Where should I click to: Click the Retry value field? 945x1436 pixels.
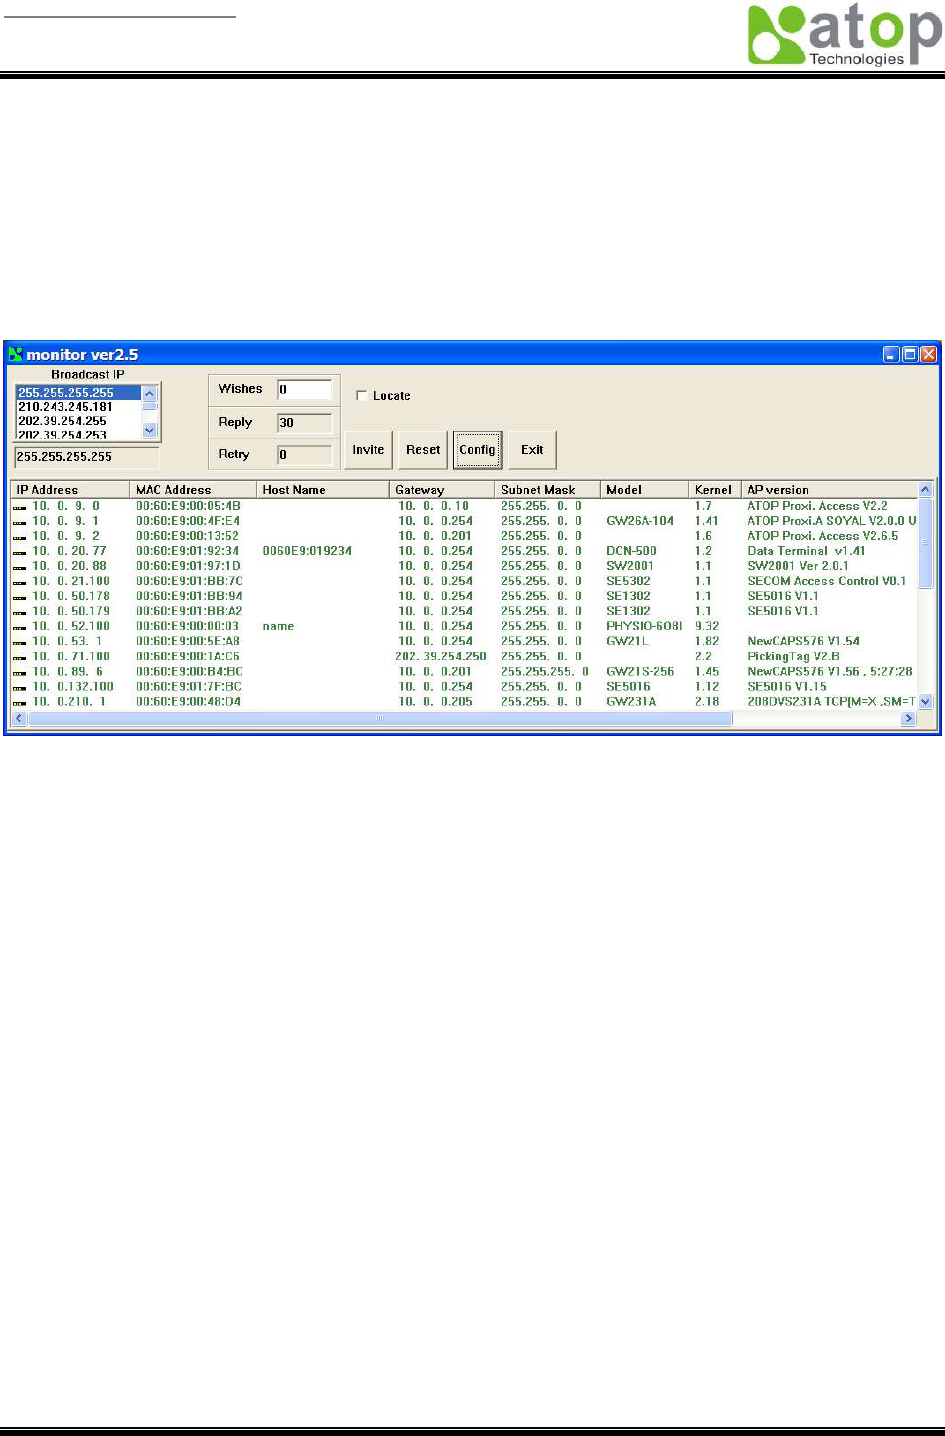click(305, 454)
